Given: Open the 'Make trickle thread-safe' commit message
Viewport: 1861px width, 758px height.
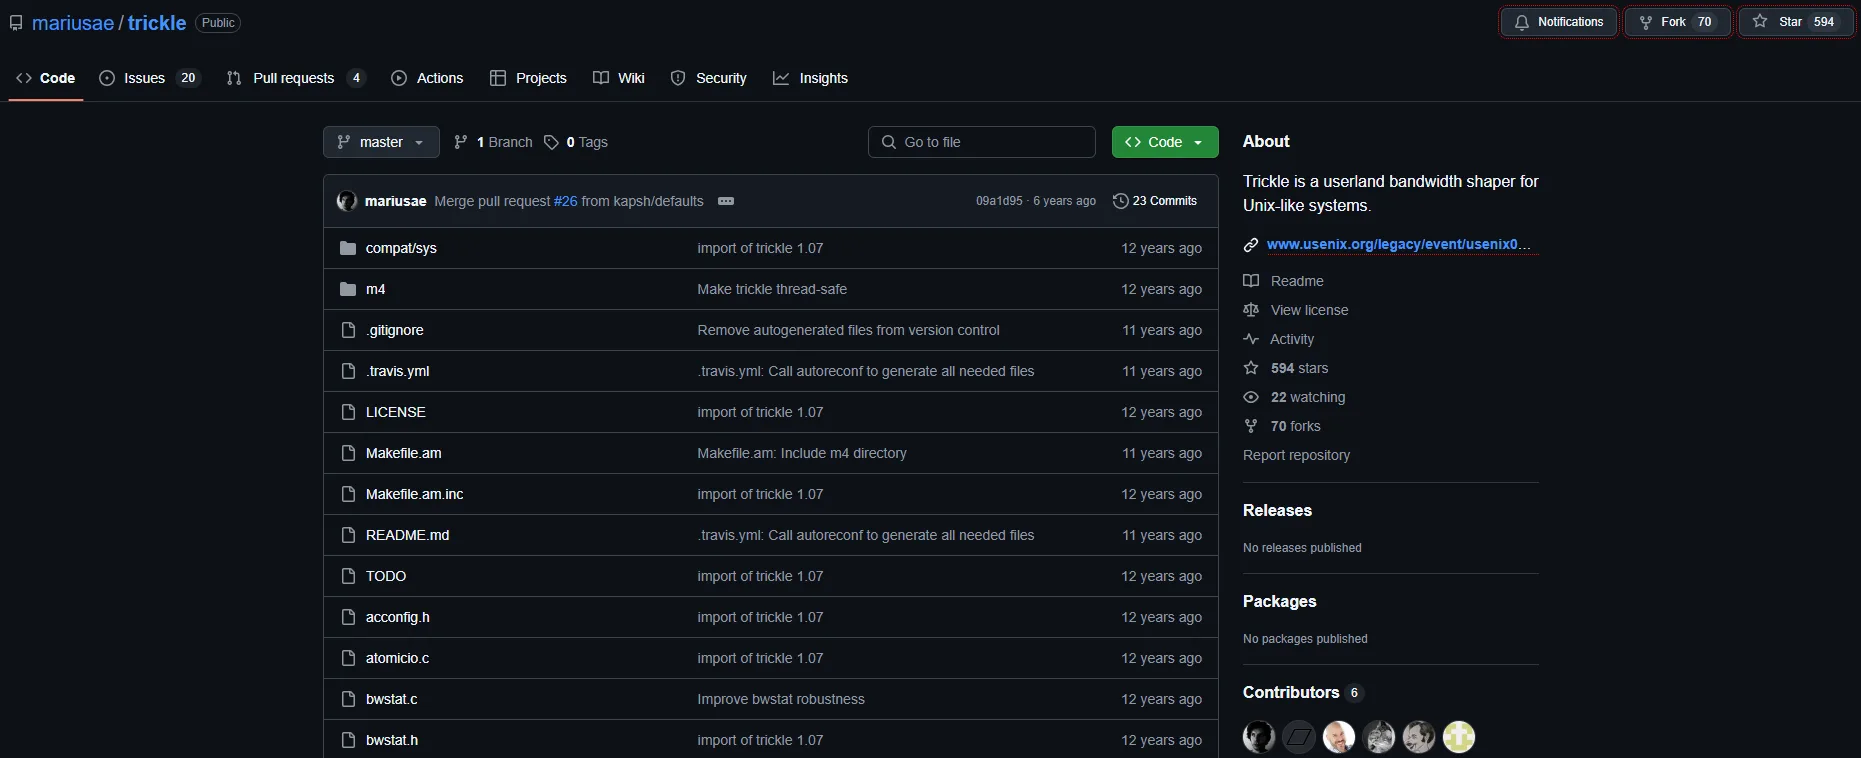Looking at the screenshot, I should 772,289.
